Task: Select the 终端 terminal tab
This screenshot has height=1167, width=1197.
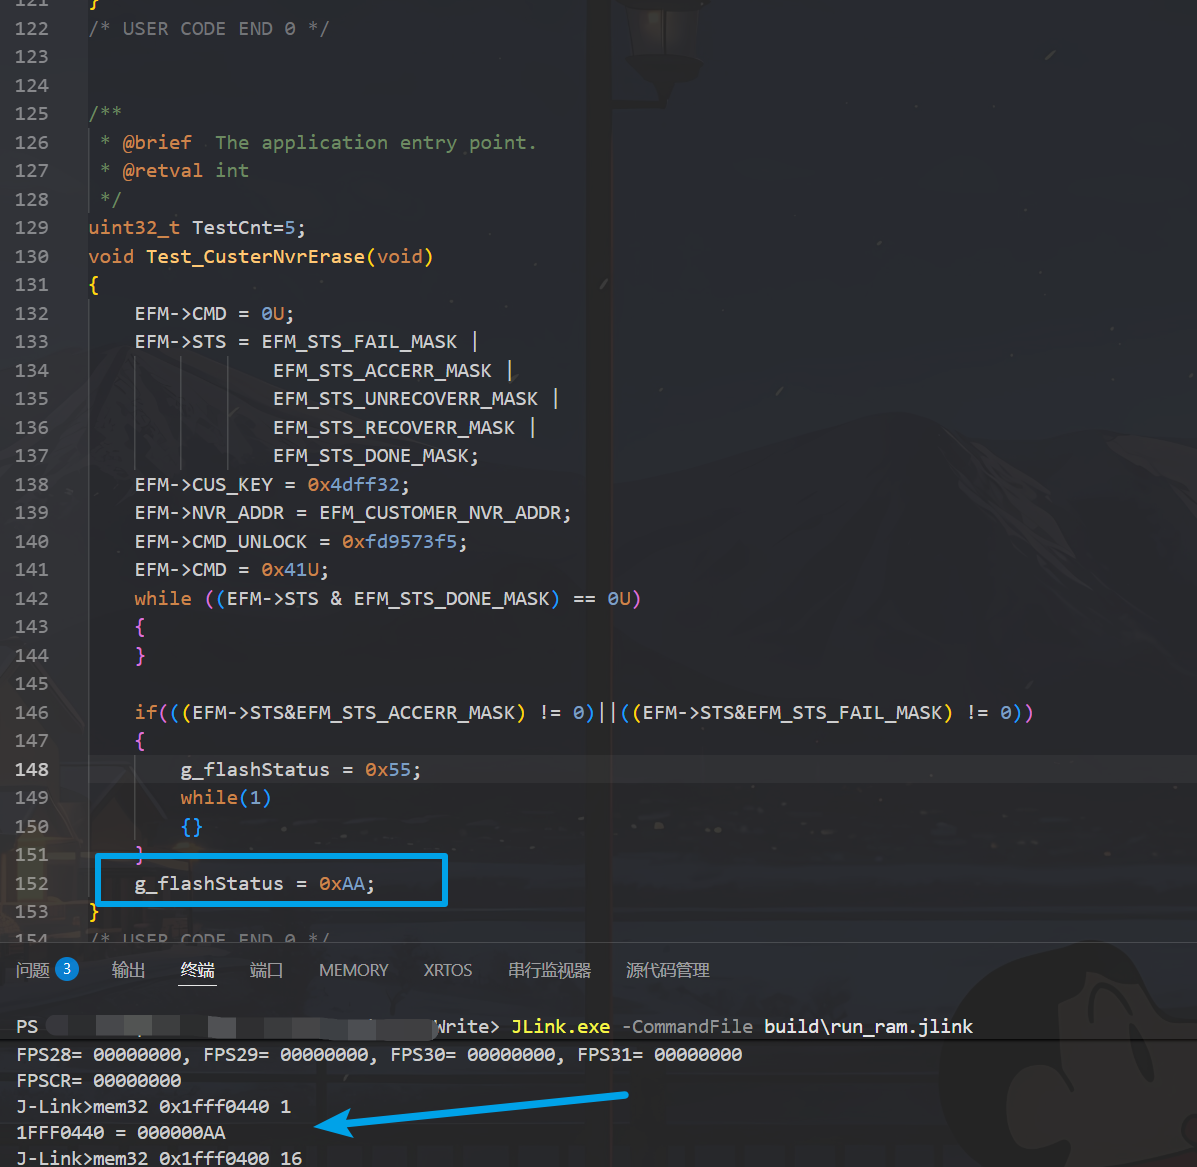Action: [x=197, y=970]
